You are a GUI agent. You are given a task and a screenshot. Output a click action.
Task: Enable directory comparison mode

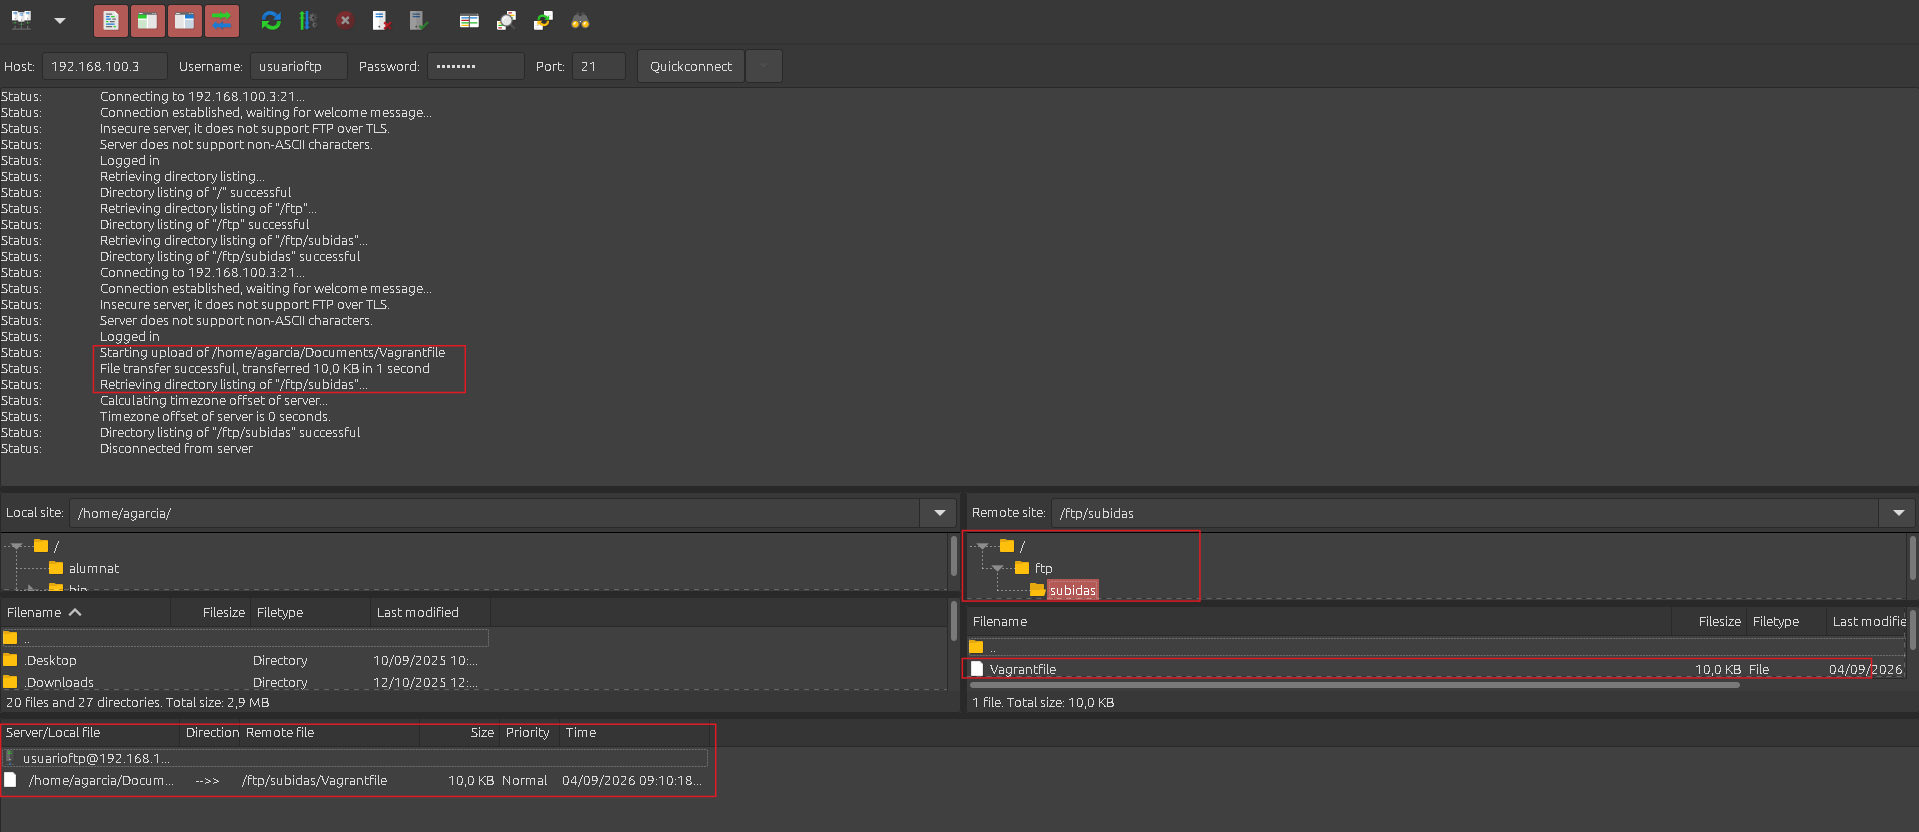tap(506, 20)
